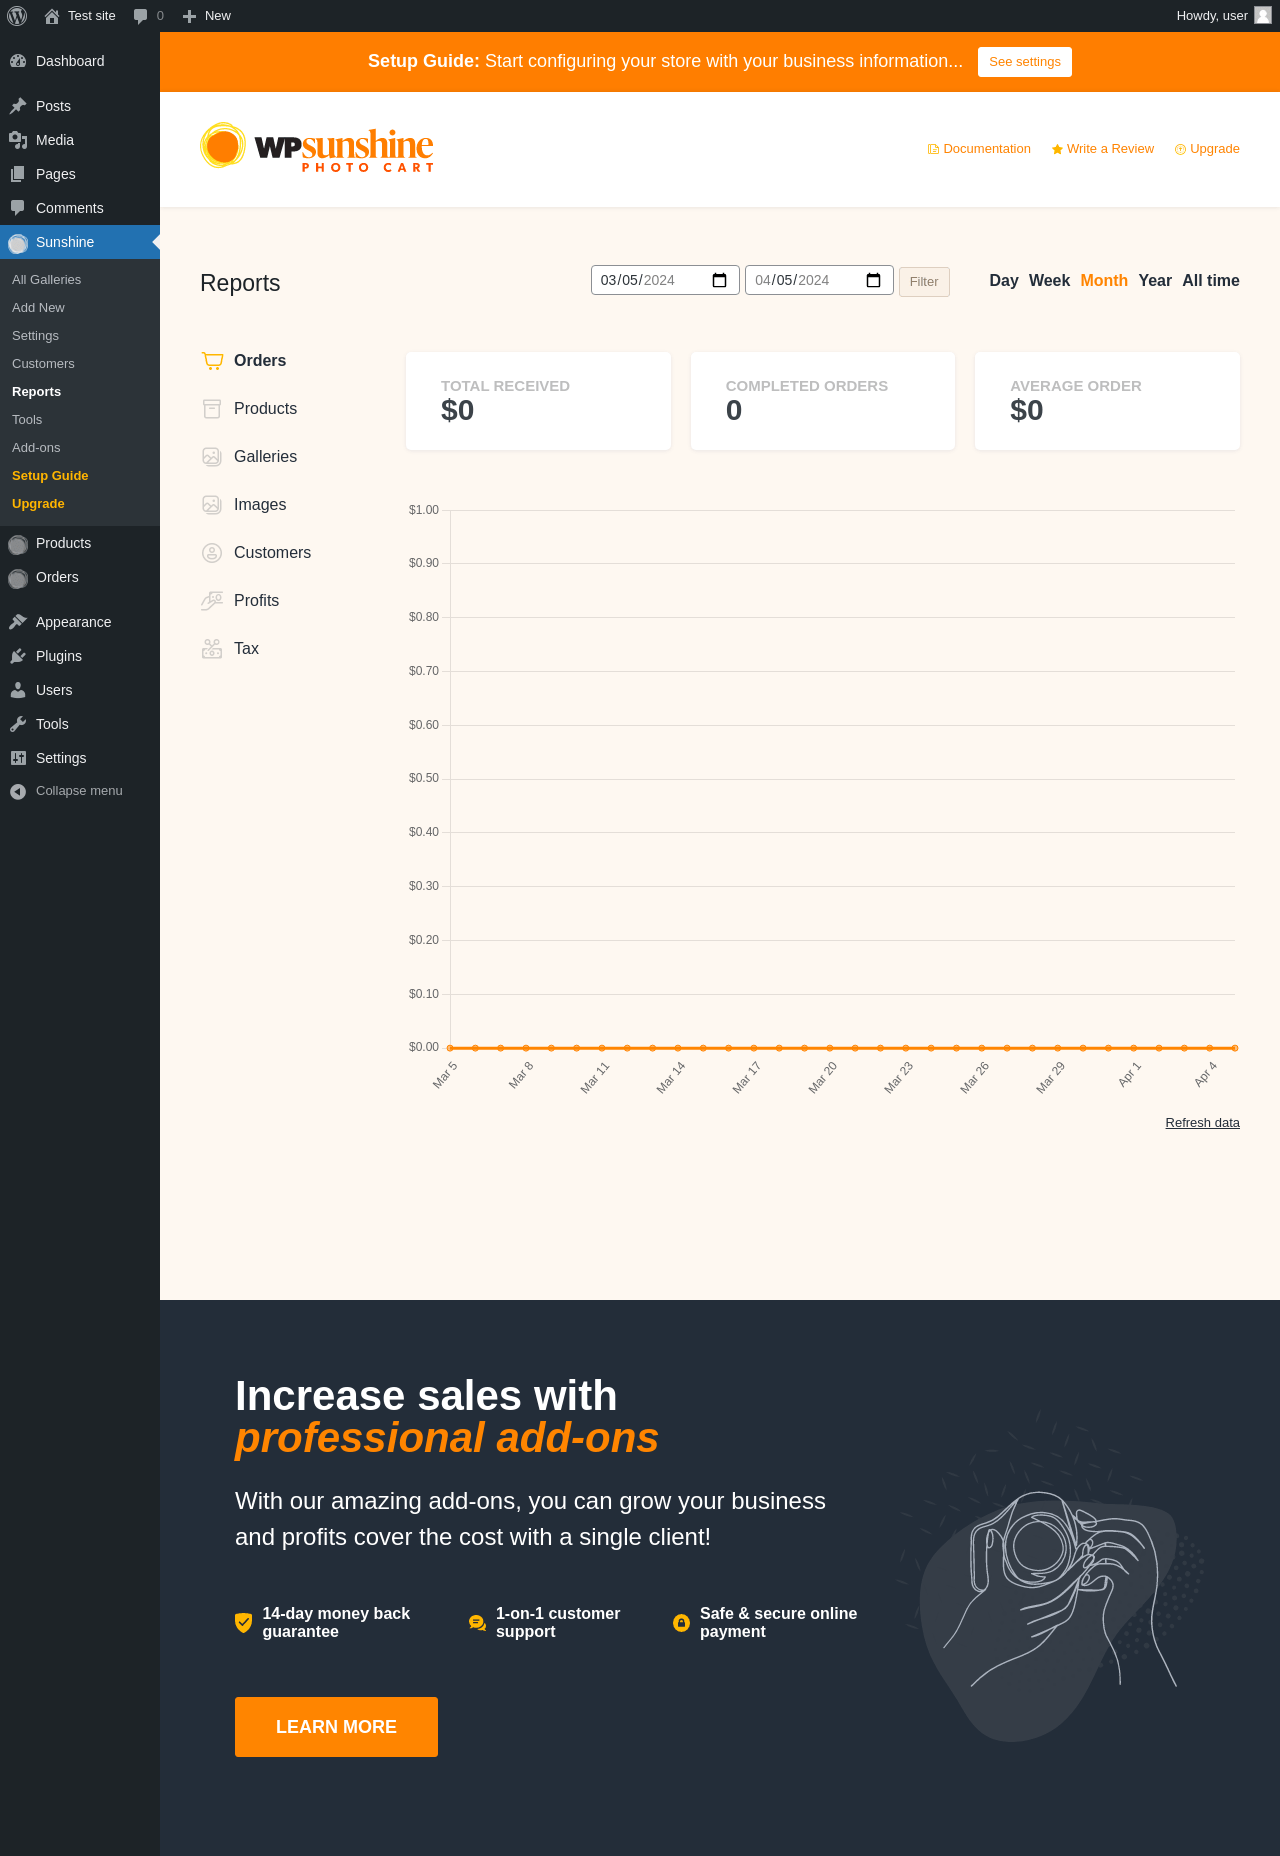
Task: Click the Posts pin icon
Action: pyautogui.click(x=18, y=106)
